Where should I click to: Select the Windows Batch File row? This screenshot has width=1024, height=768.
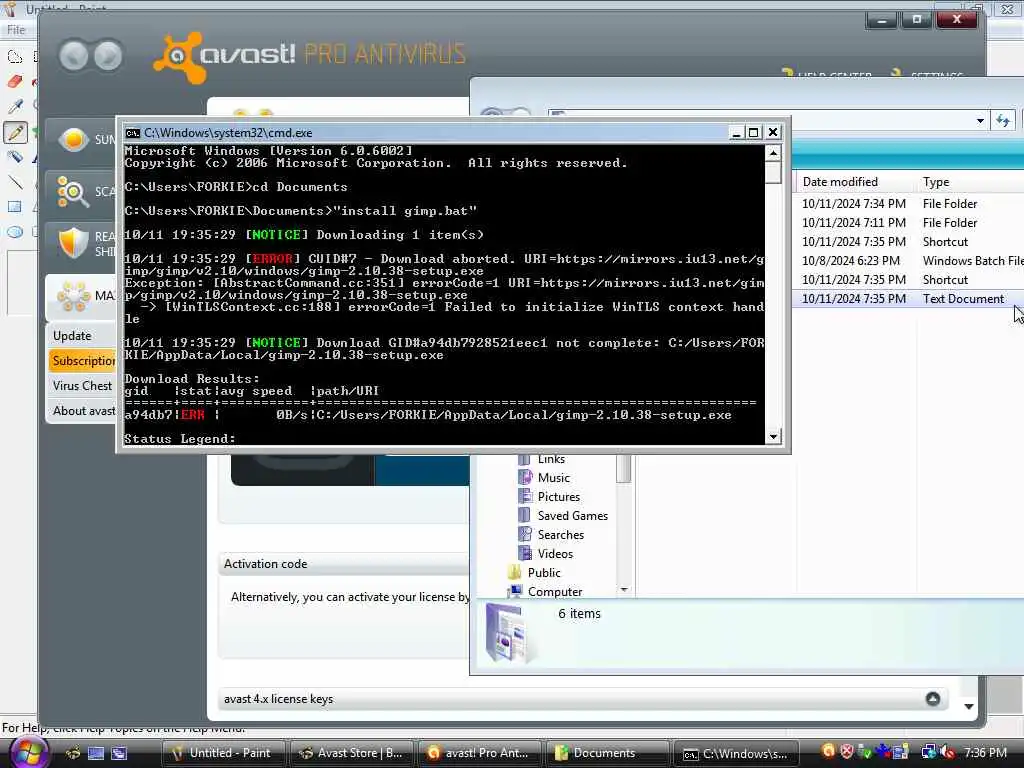coord(908,261)
